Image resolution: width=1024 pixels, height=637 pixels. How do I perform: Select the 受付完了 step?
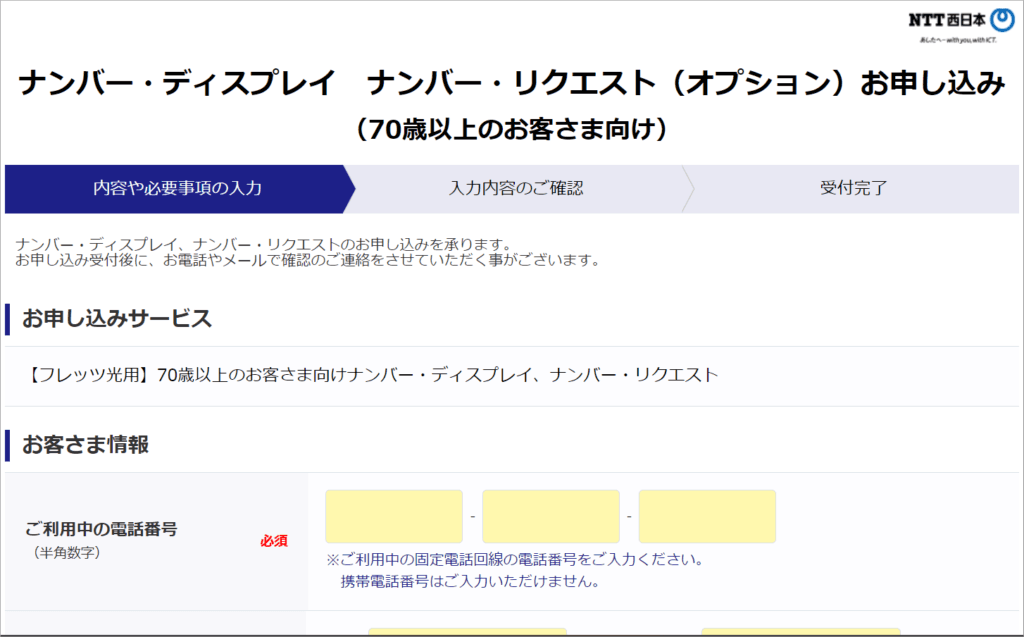tap(853, 188)
